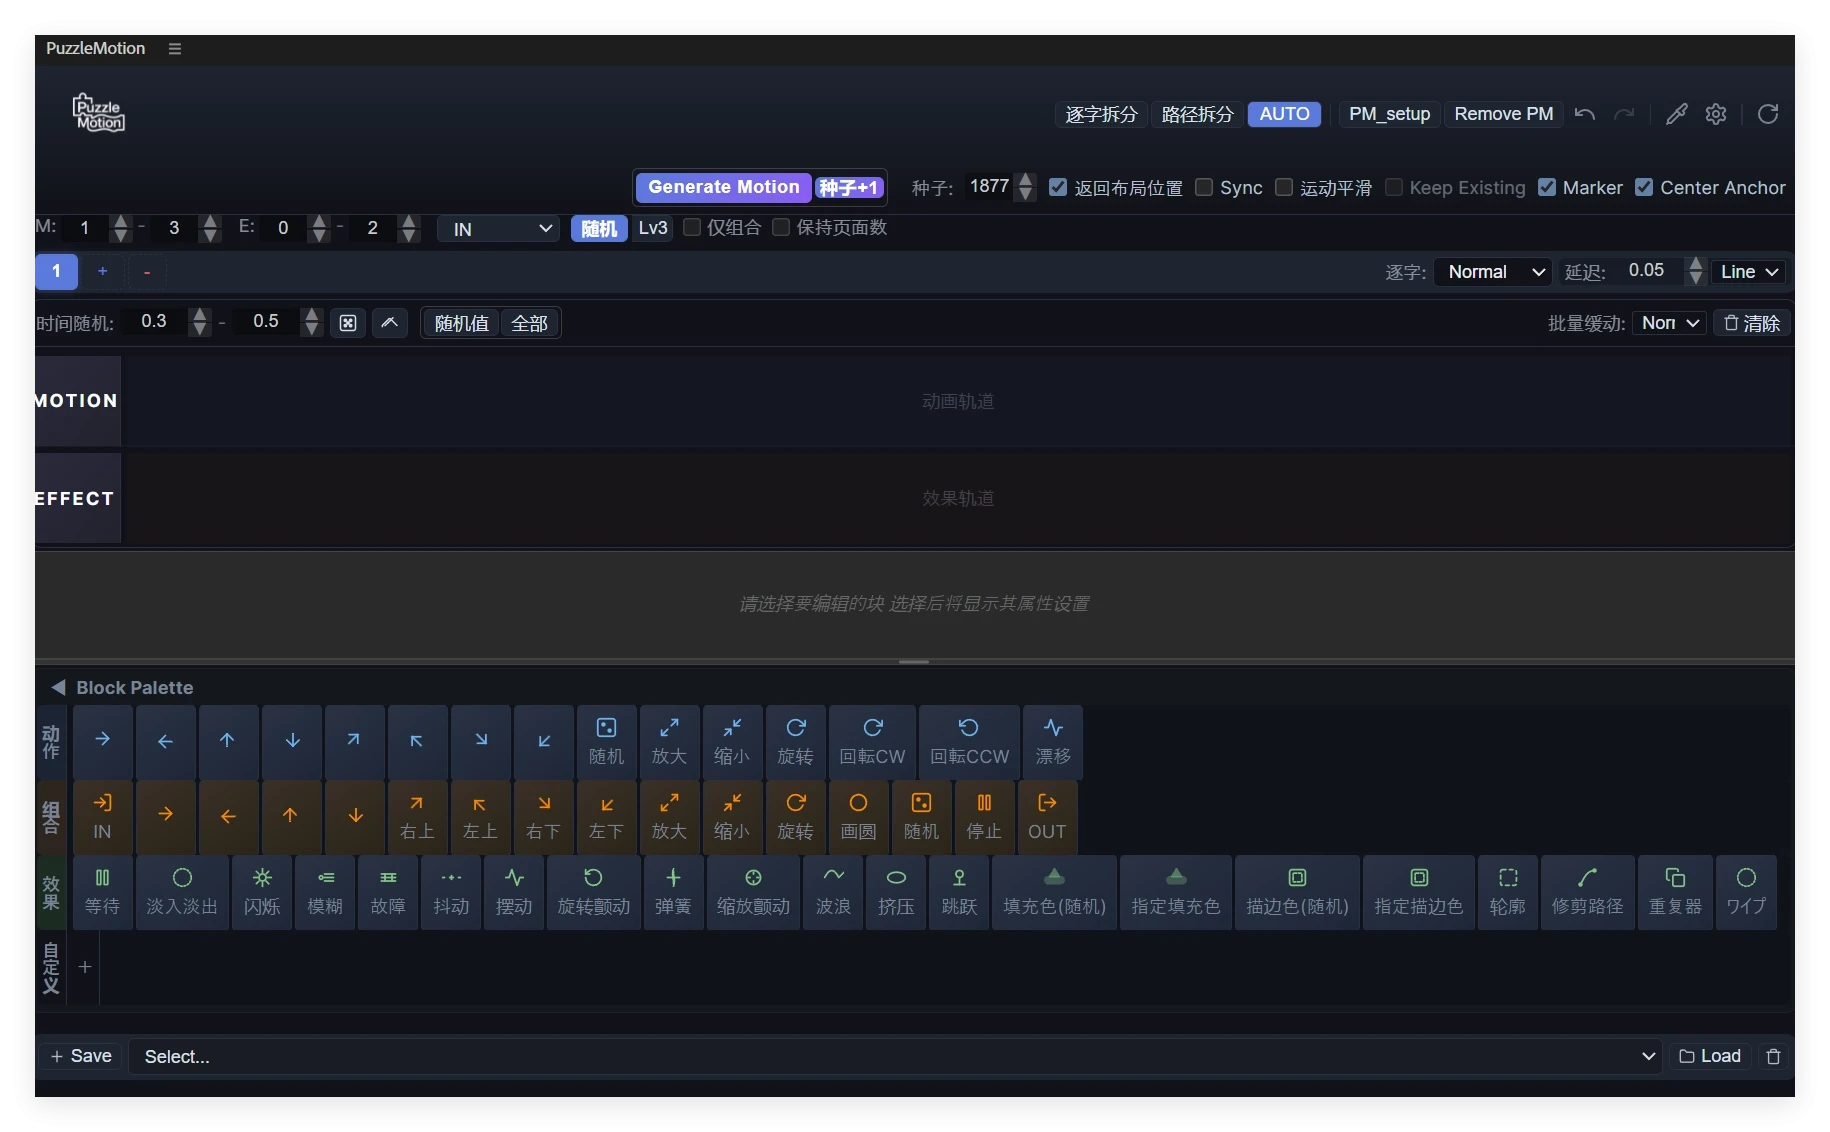Open the preset Select... dropdown
Viewport: 1830px width, 1132px height.
click(x=895, y=1057)
